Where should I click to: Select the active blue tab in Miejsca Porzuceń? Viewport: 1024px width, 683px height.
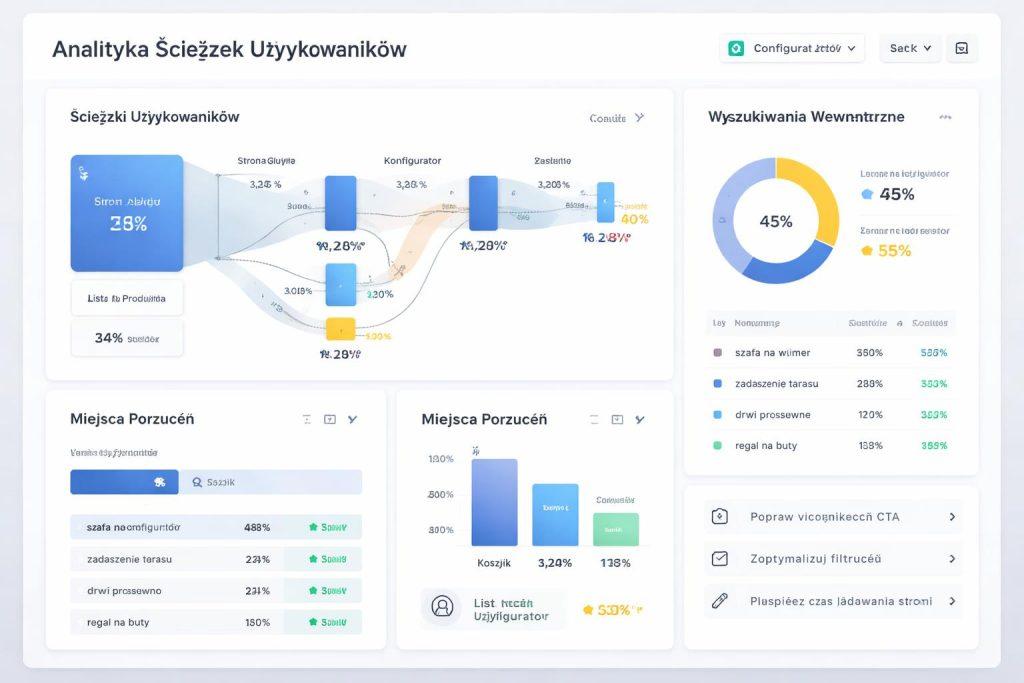[x=124, y=482]
